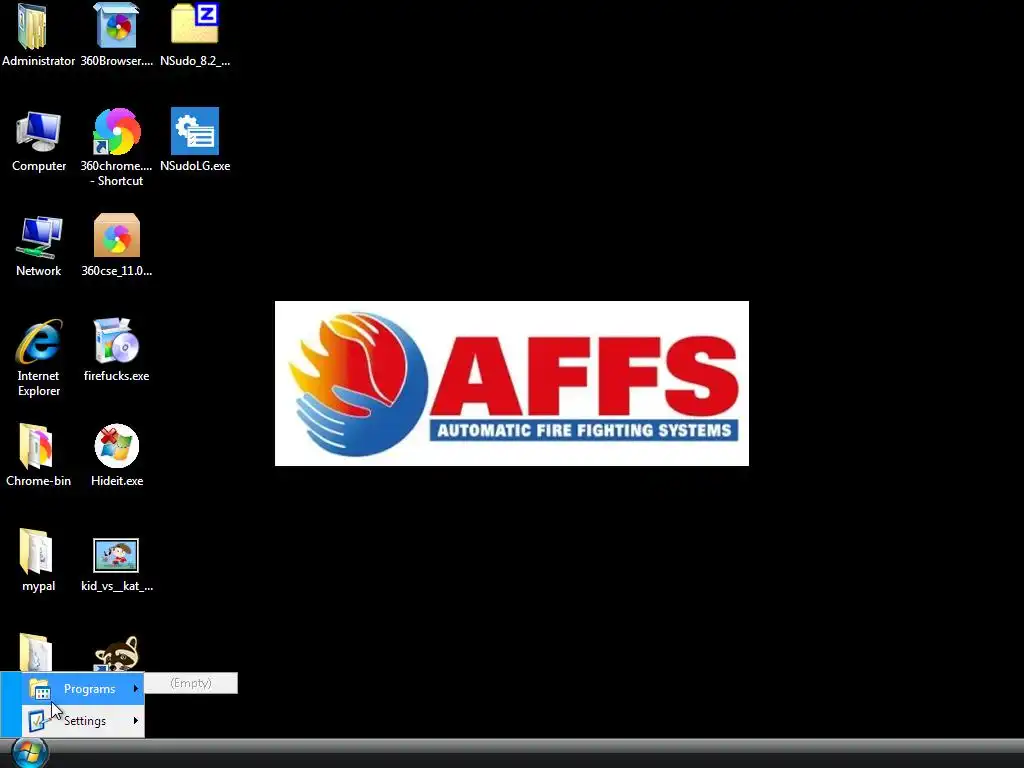Open the Settings start menu item
Viewport: 1024px width, 768px height.
point(83,721)
